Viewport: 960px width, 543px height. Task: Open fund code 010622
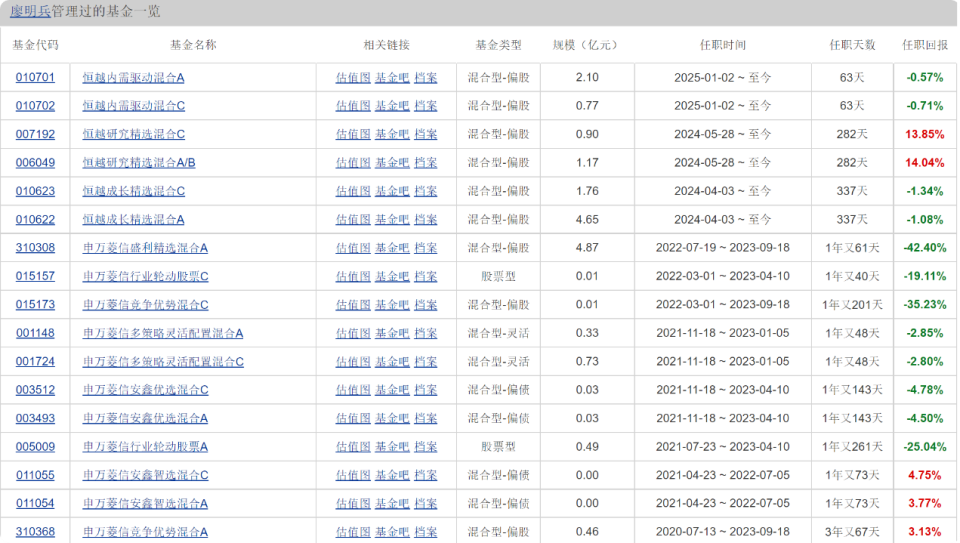coord(35,219)
